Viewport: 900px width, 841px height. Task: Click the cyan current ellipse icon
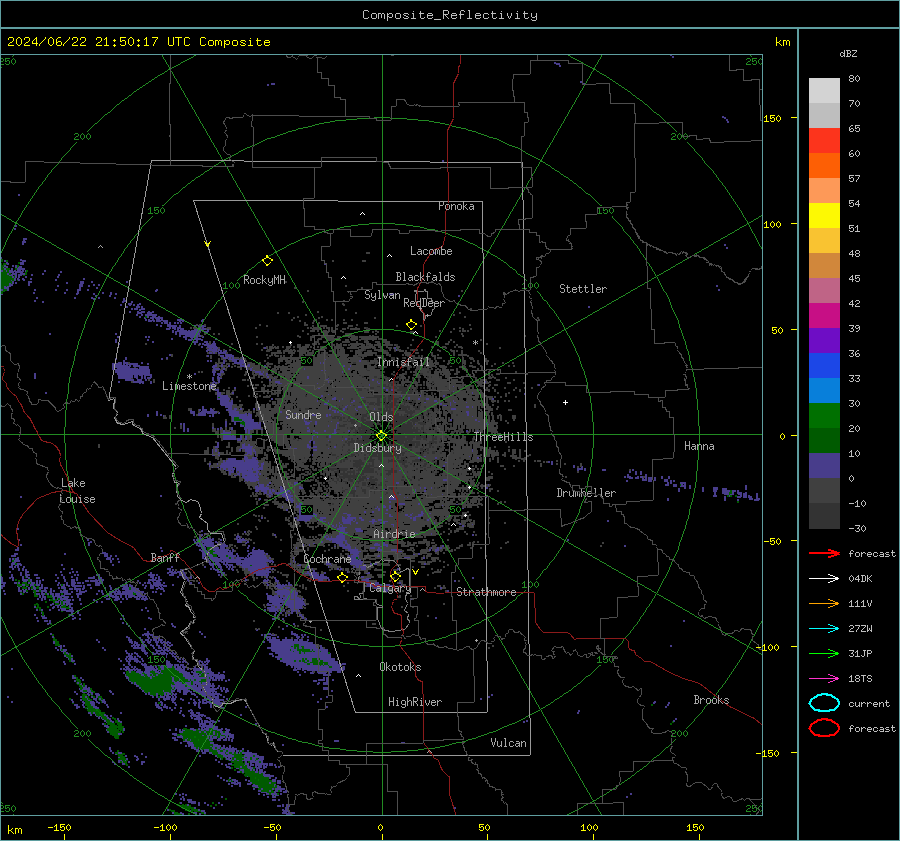coord(824,703)
